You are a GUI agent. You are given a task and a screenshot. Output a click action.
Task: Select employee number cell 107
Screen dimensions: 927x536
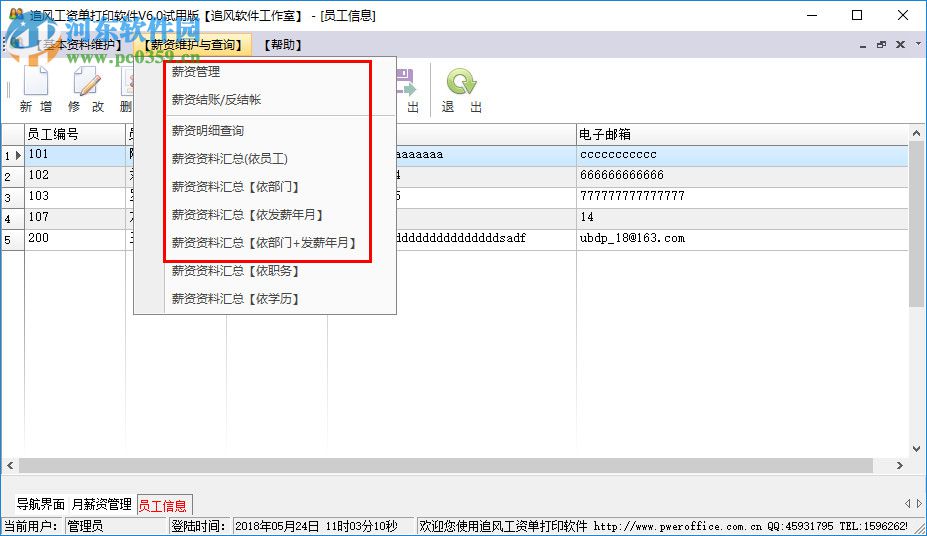pyautogui.click(x=75, y=218)
